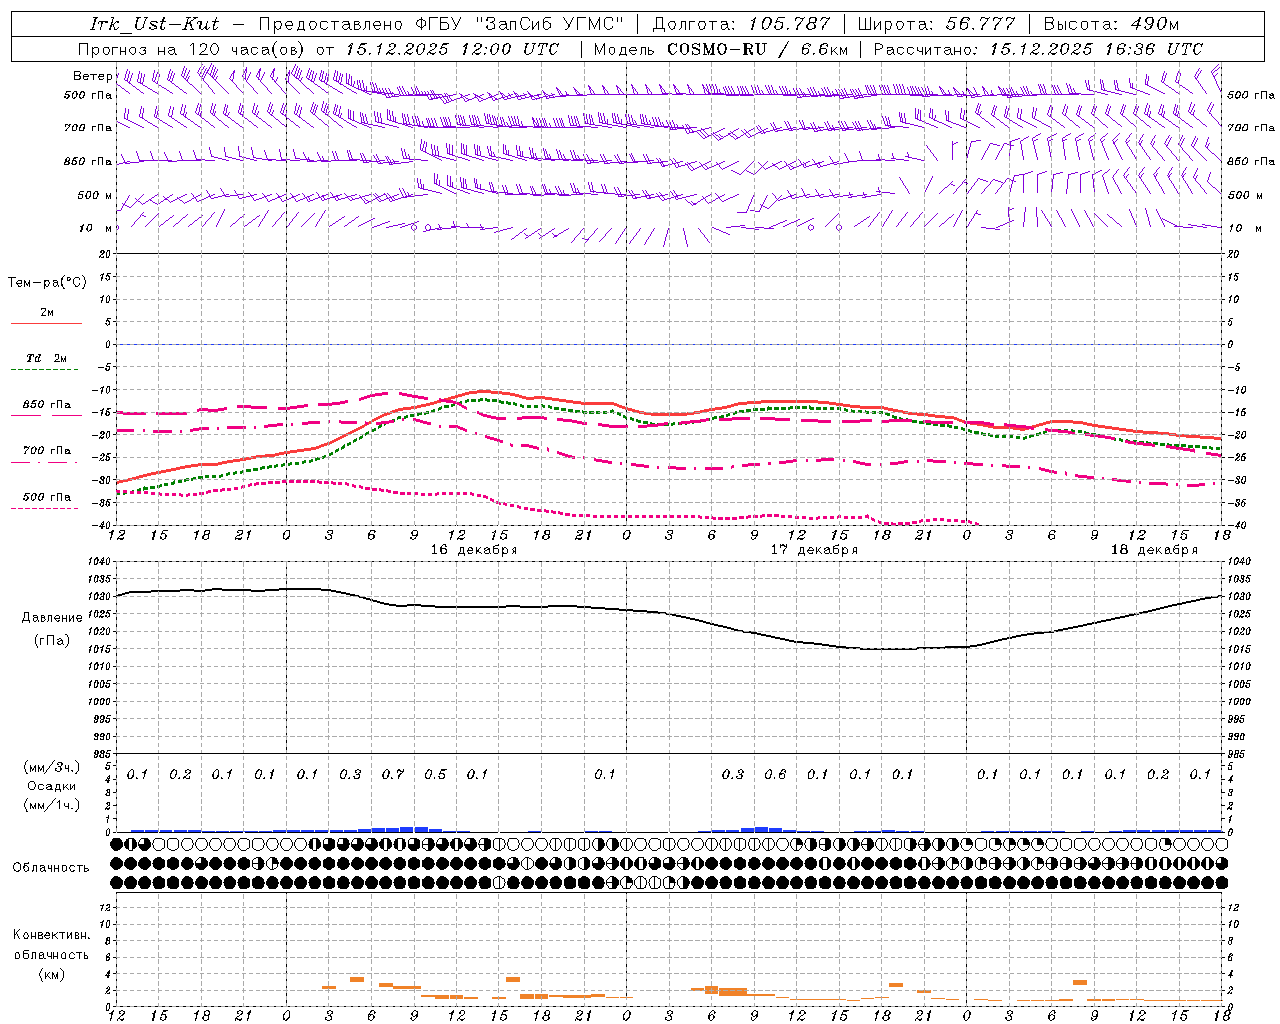Select the computed time Рассчитано: 15.12.2025 16:36 UTC

(1039, 49)
